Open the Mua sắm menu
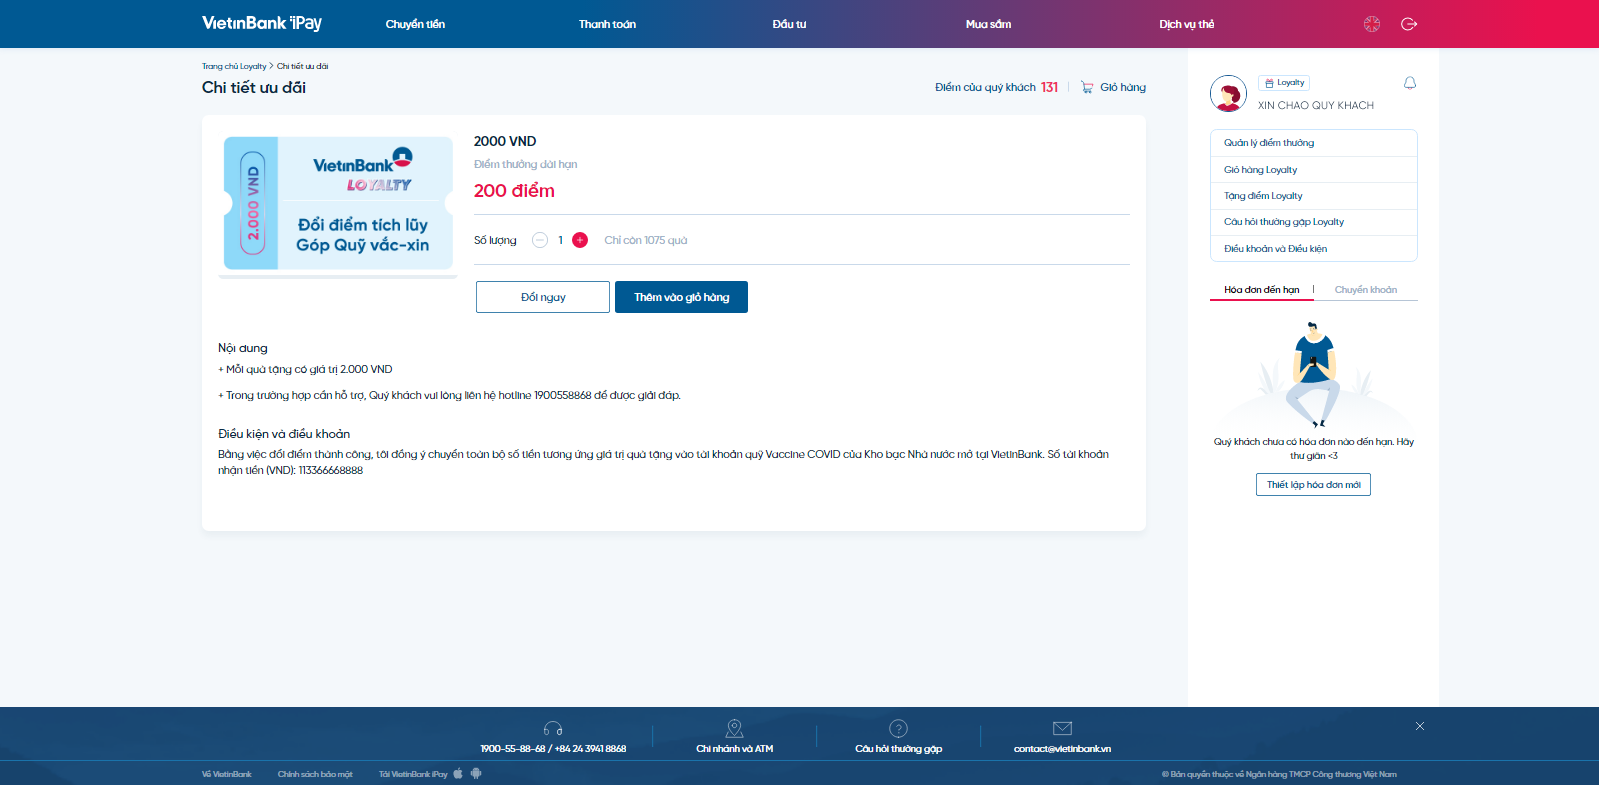 tap(988, 24)
